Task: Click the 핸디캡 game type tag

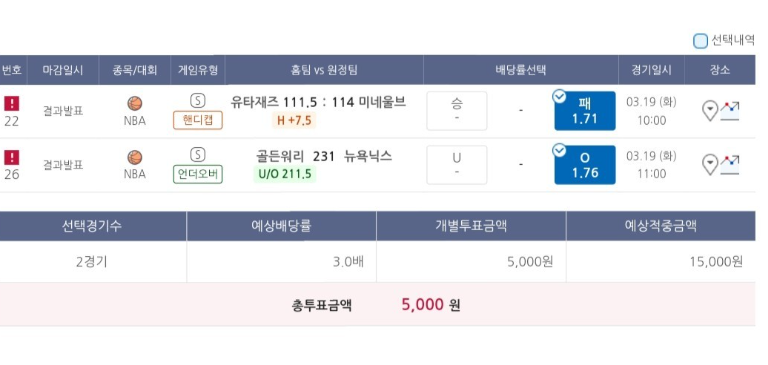Action: tap(198, 121)
